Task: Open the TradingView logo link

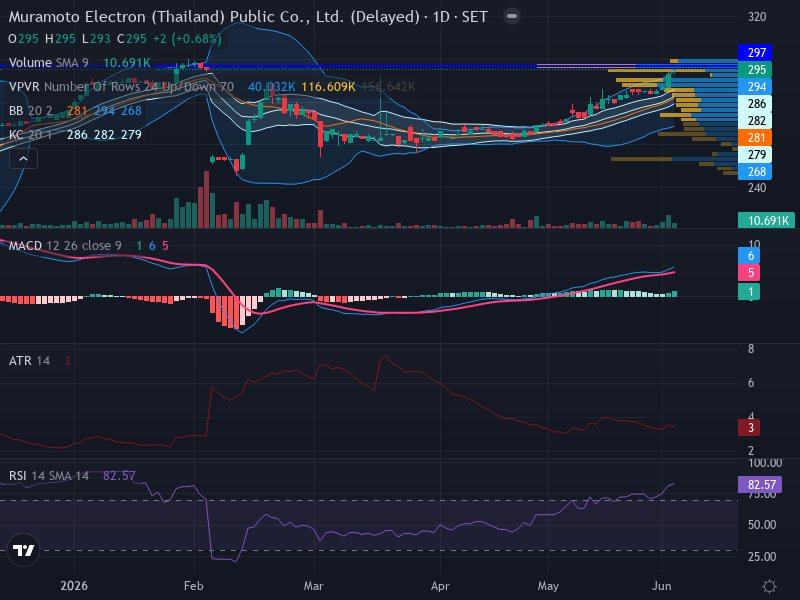Action: click(x=23, y=550)
